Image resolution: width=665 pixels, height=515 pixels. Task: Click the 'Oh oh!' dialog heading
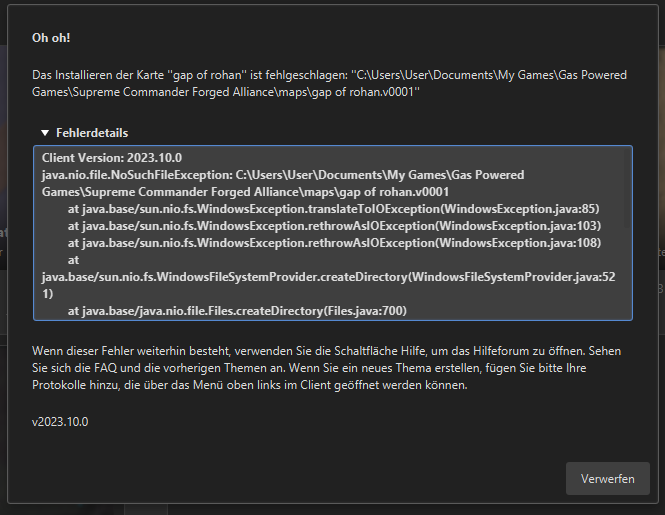(x=51, y=38)
